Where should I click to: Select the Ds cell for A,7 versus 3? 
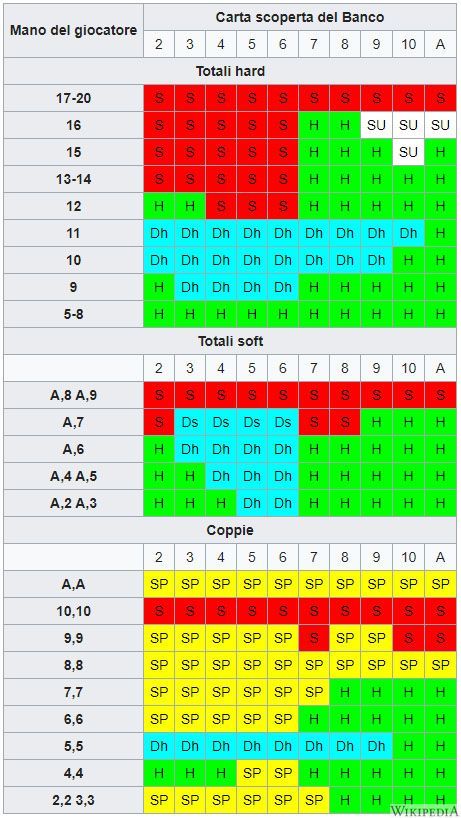click(190, 422)
